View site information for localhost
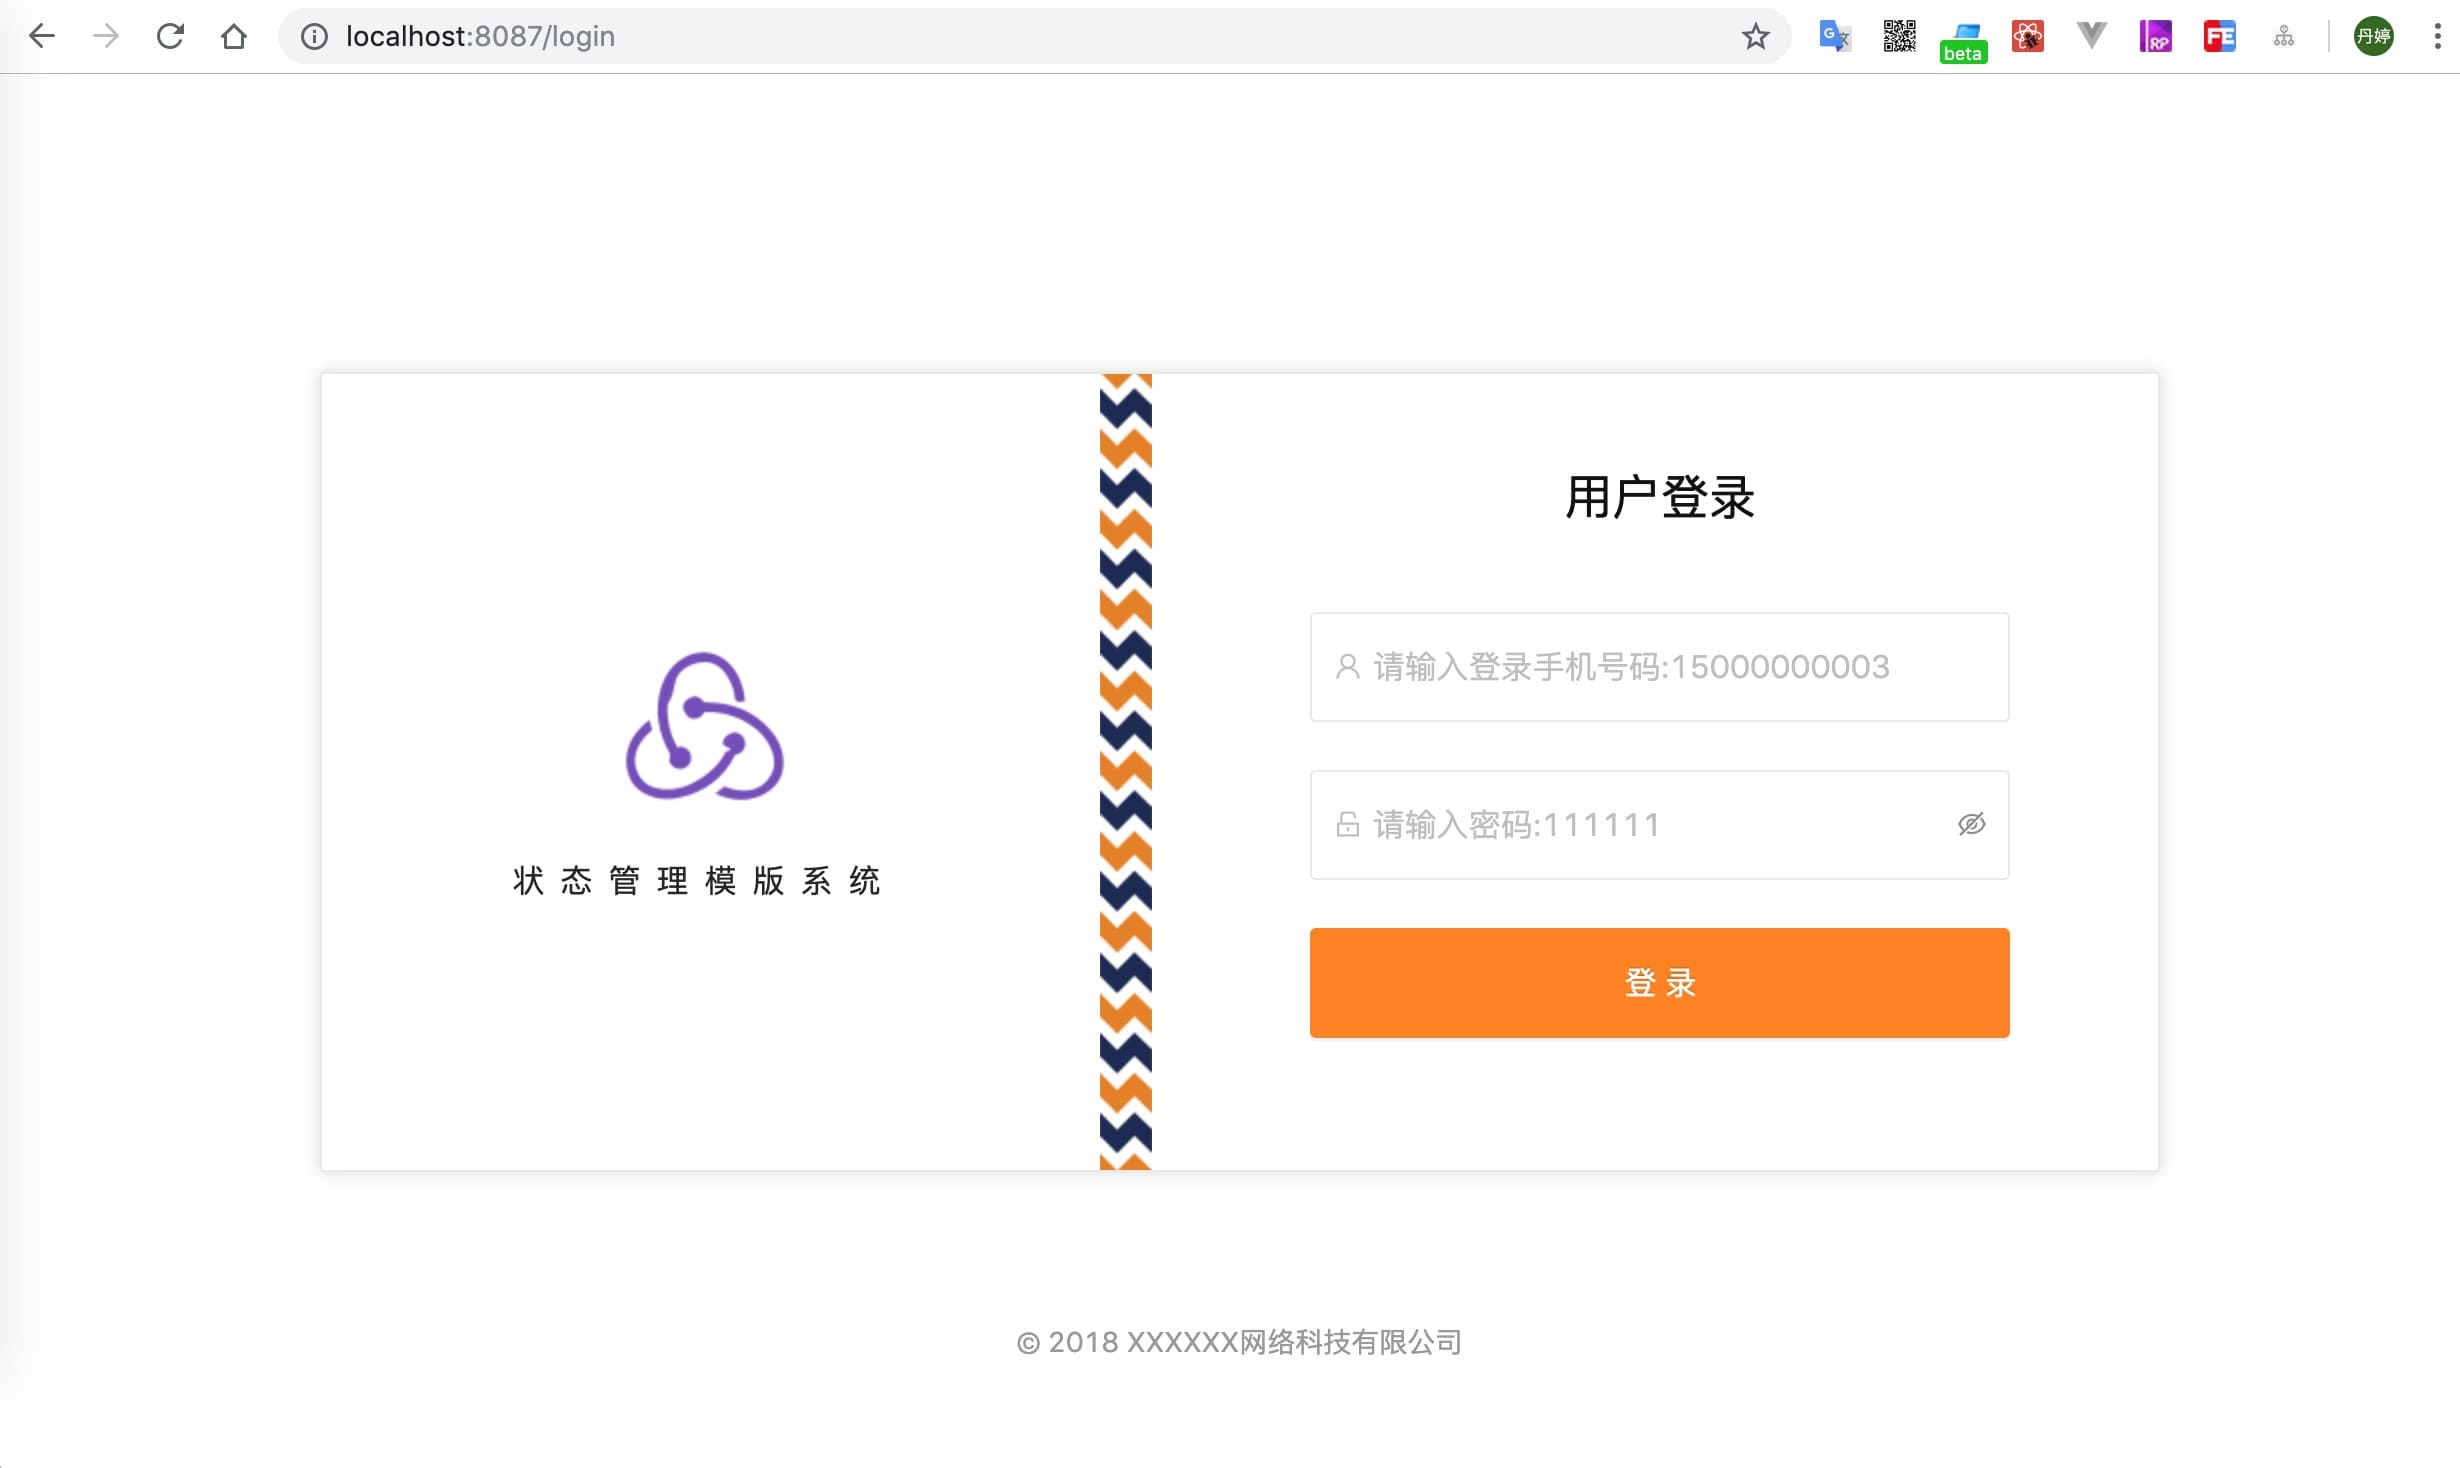The width and height of the screenshot is (2460, 1468). pos(314,37)
